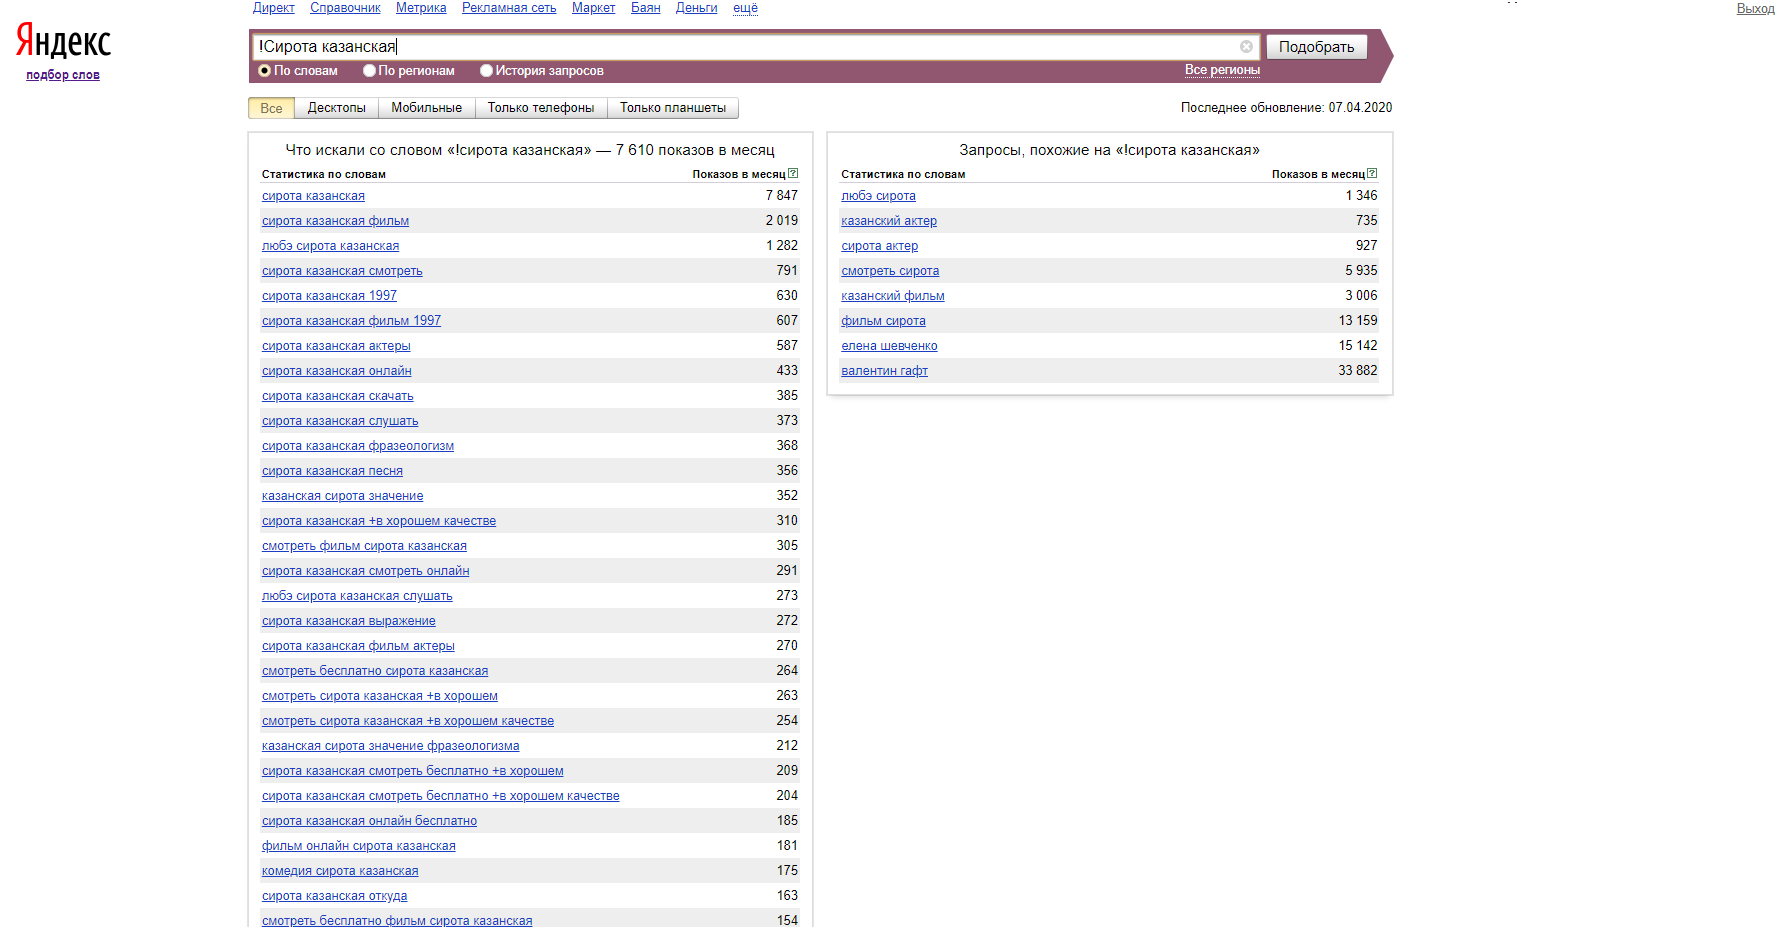Open query 'сирота казанская смотреть онлайн'
The height and width of the screenshot is (927, 1791).
point(365,571)
